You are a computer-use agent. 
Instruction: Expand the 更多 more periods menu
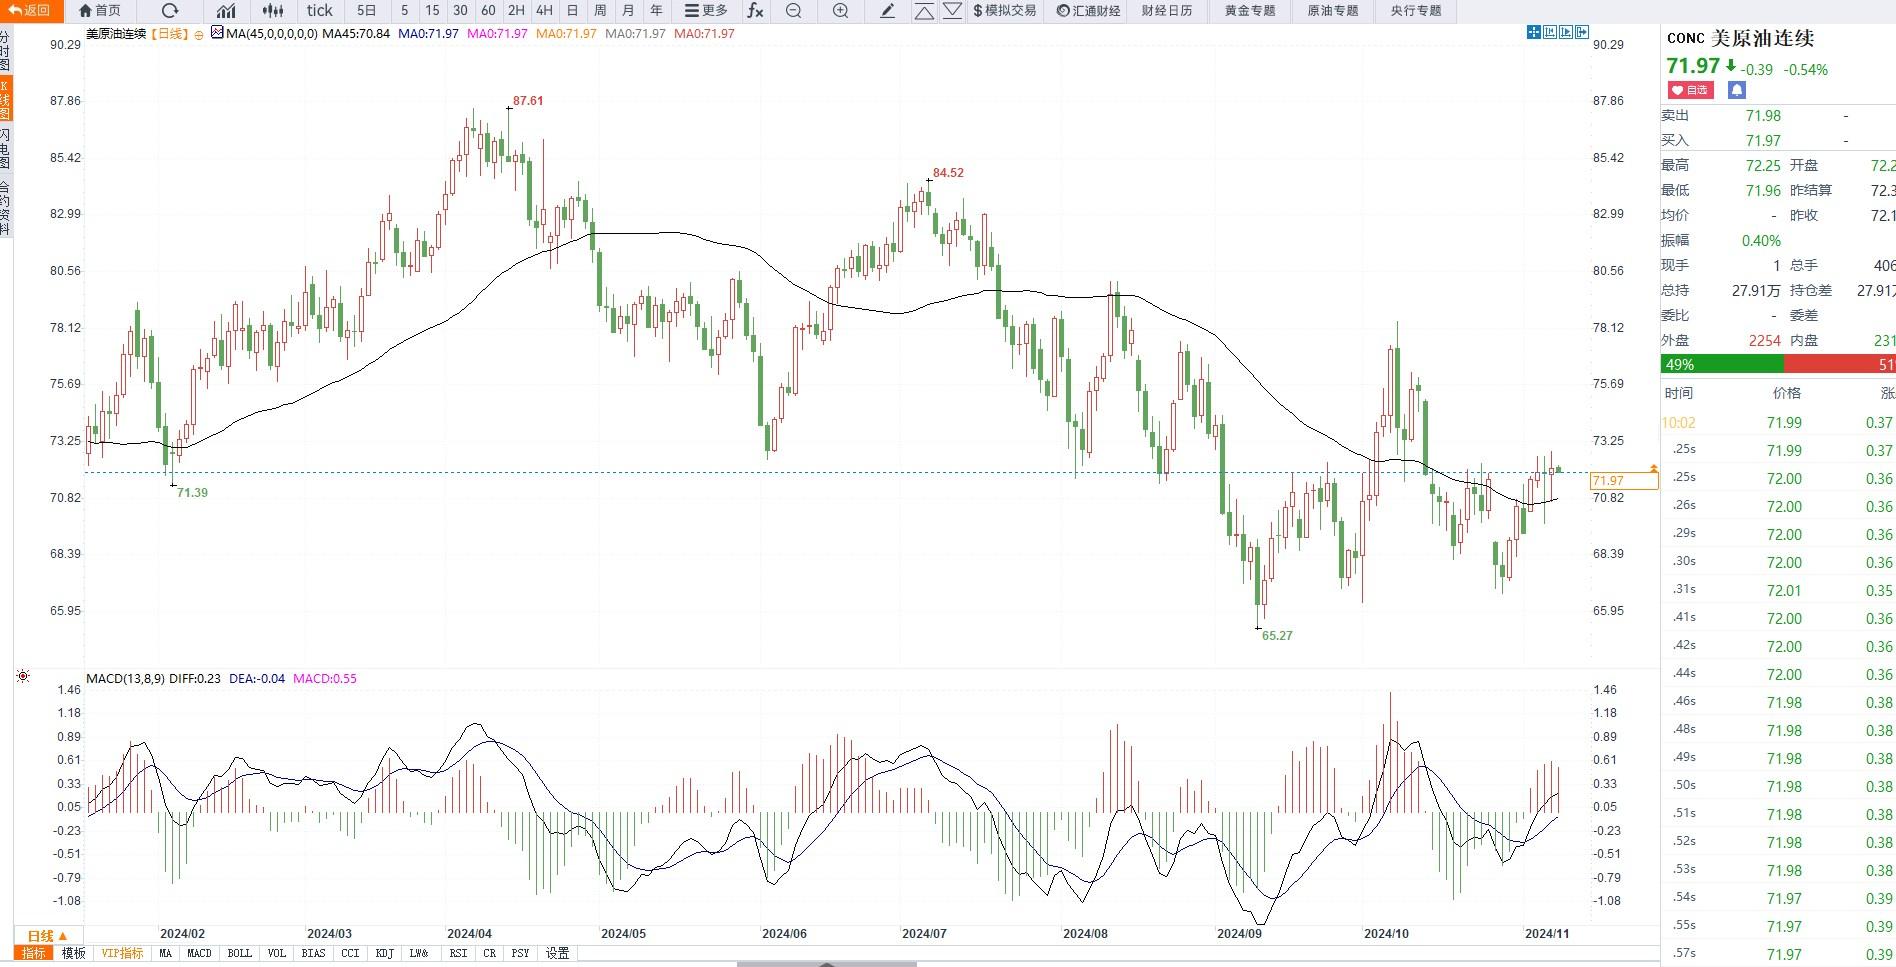[x=706, y=10]
